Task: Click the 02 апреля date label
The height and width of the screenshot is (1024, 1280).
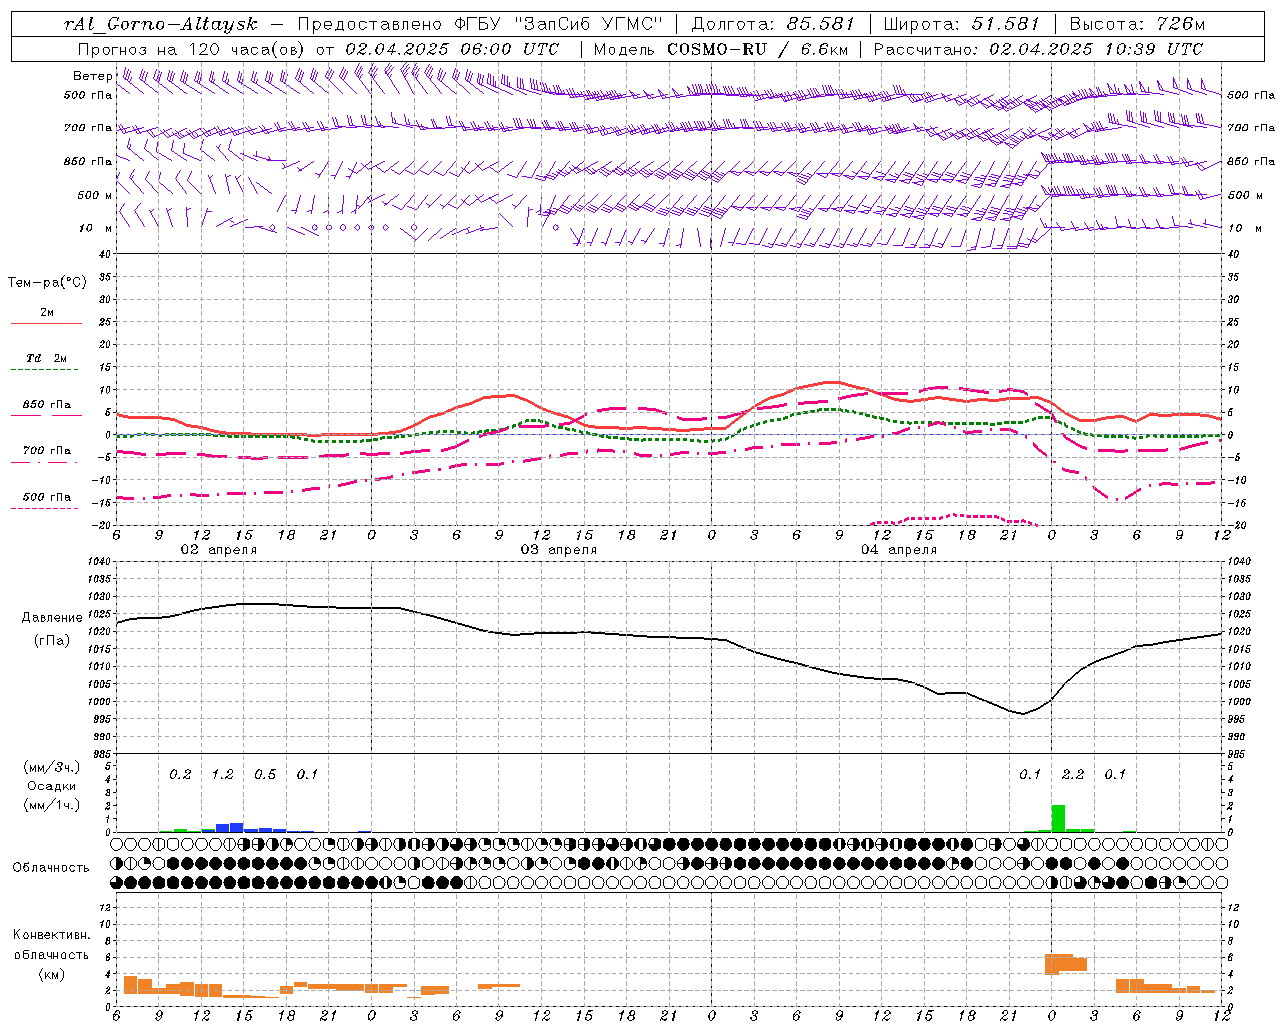Action: 218,550
